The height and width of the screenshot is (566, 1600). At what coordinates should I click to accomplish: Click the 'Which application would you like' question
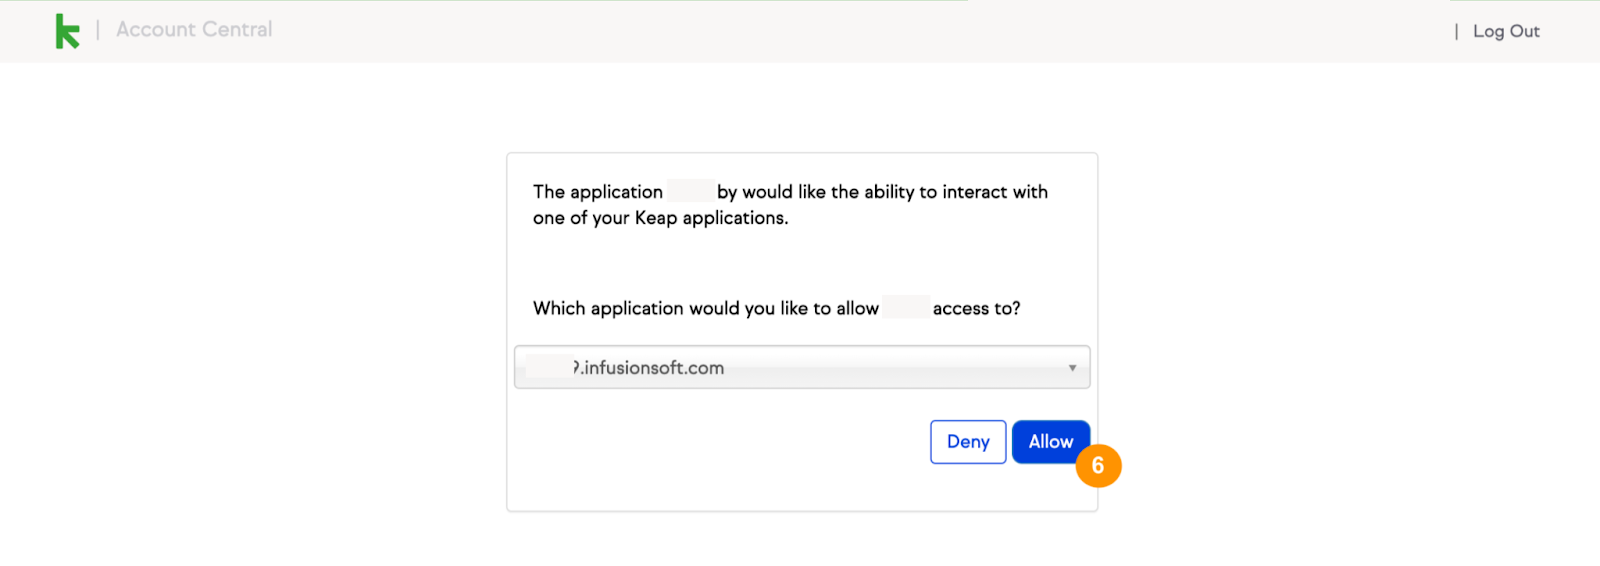click(776, 308)
